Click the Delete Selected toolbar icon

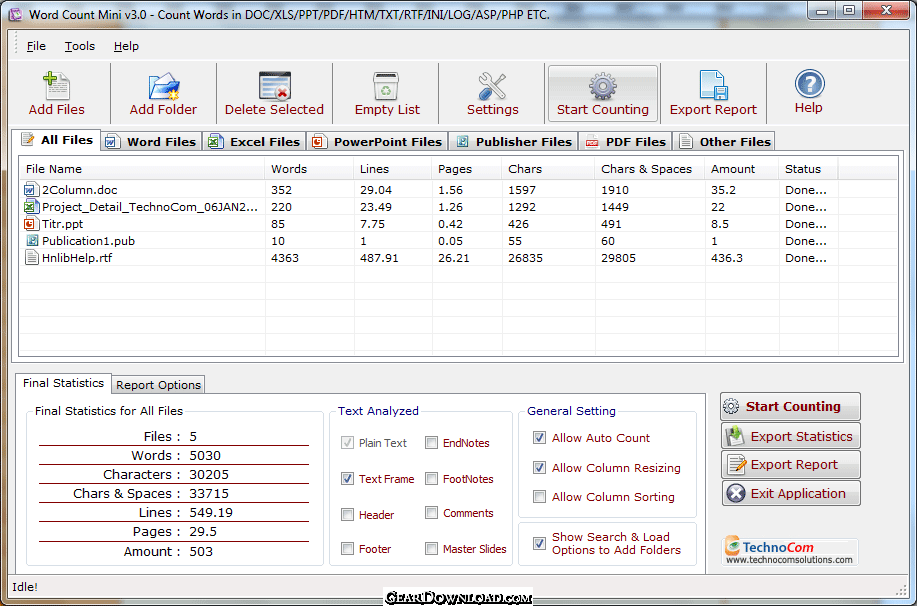274,86
